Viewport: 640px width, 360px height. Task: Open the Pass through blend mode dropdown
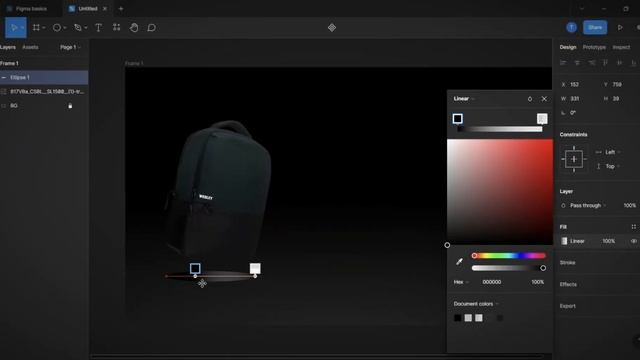588,206
